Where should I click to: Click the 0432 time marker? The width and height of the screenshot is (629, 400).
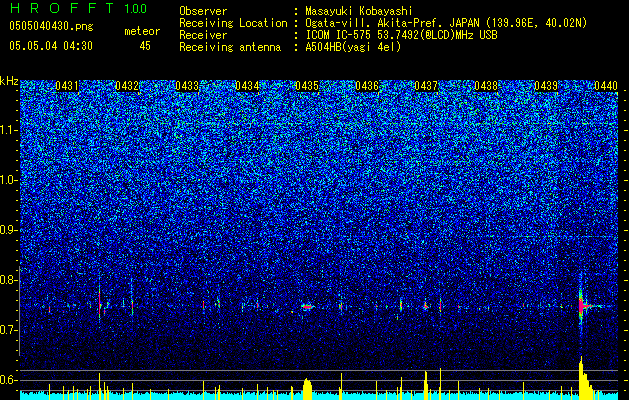127,86
